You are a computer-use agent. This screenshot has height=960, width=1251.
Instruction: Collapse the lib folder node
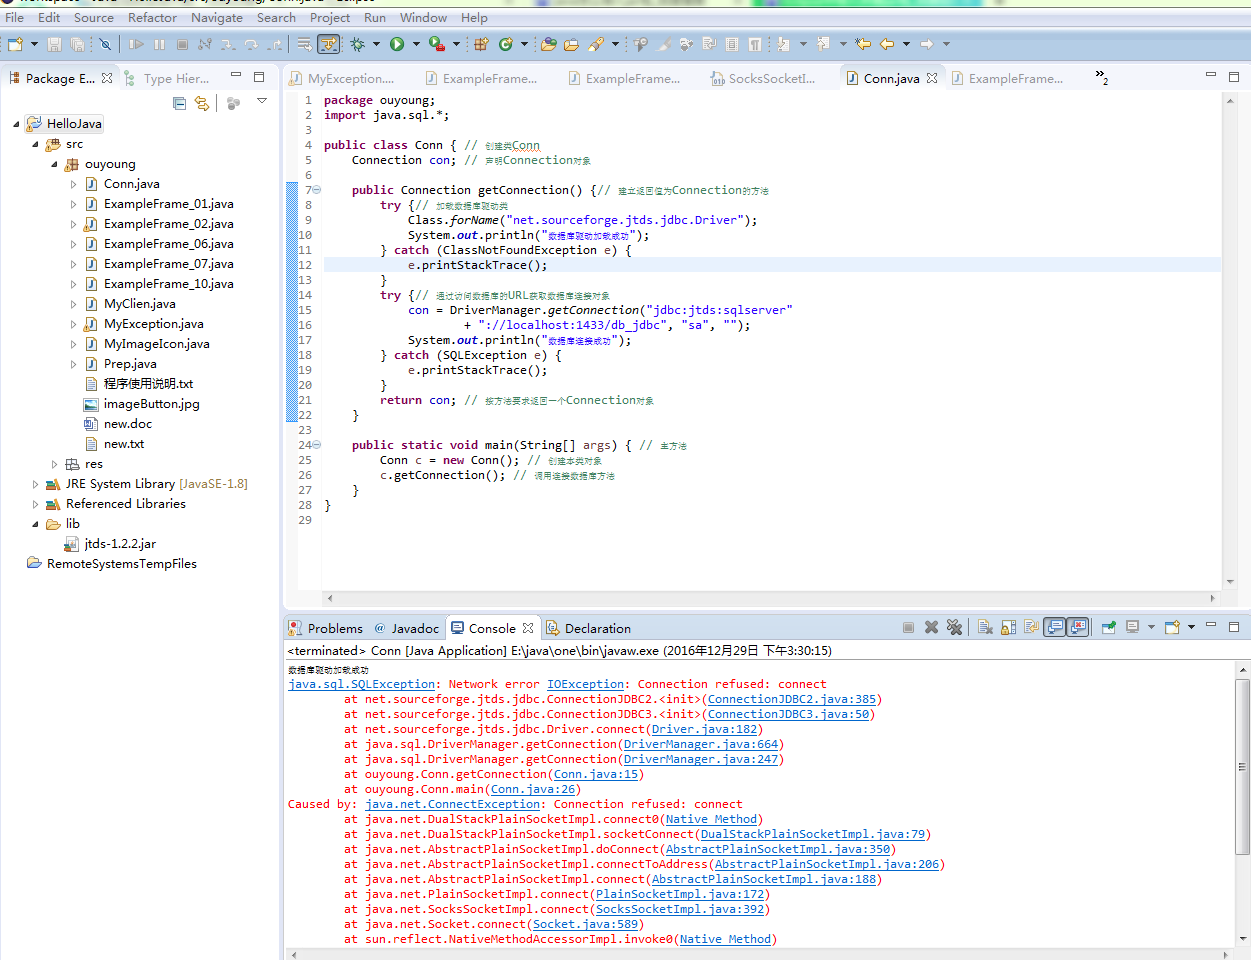coord(35,524)
